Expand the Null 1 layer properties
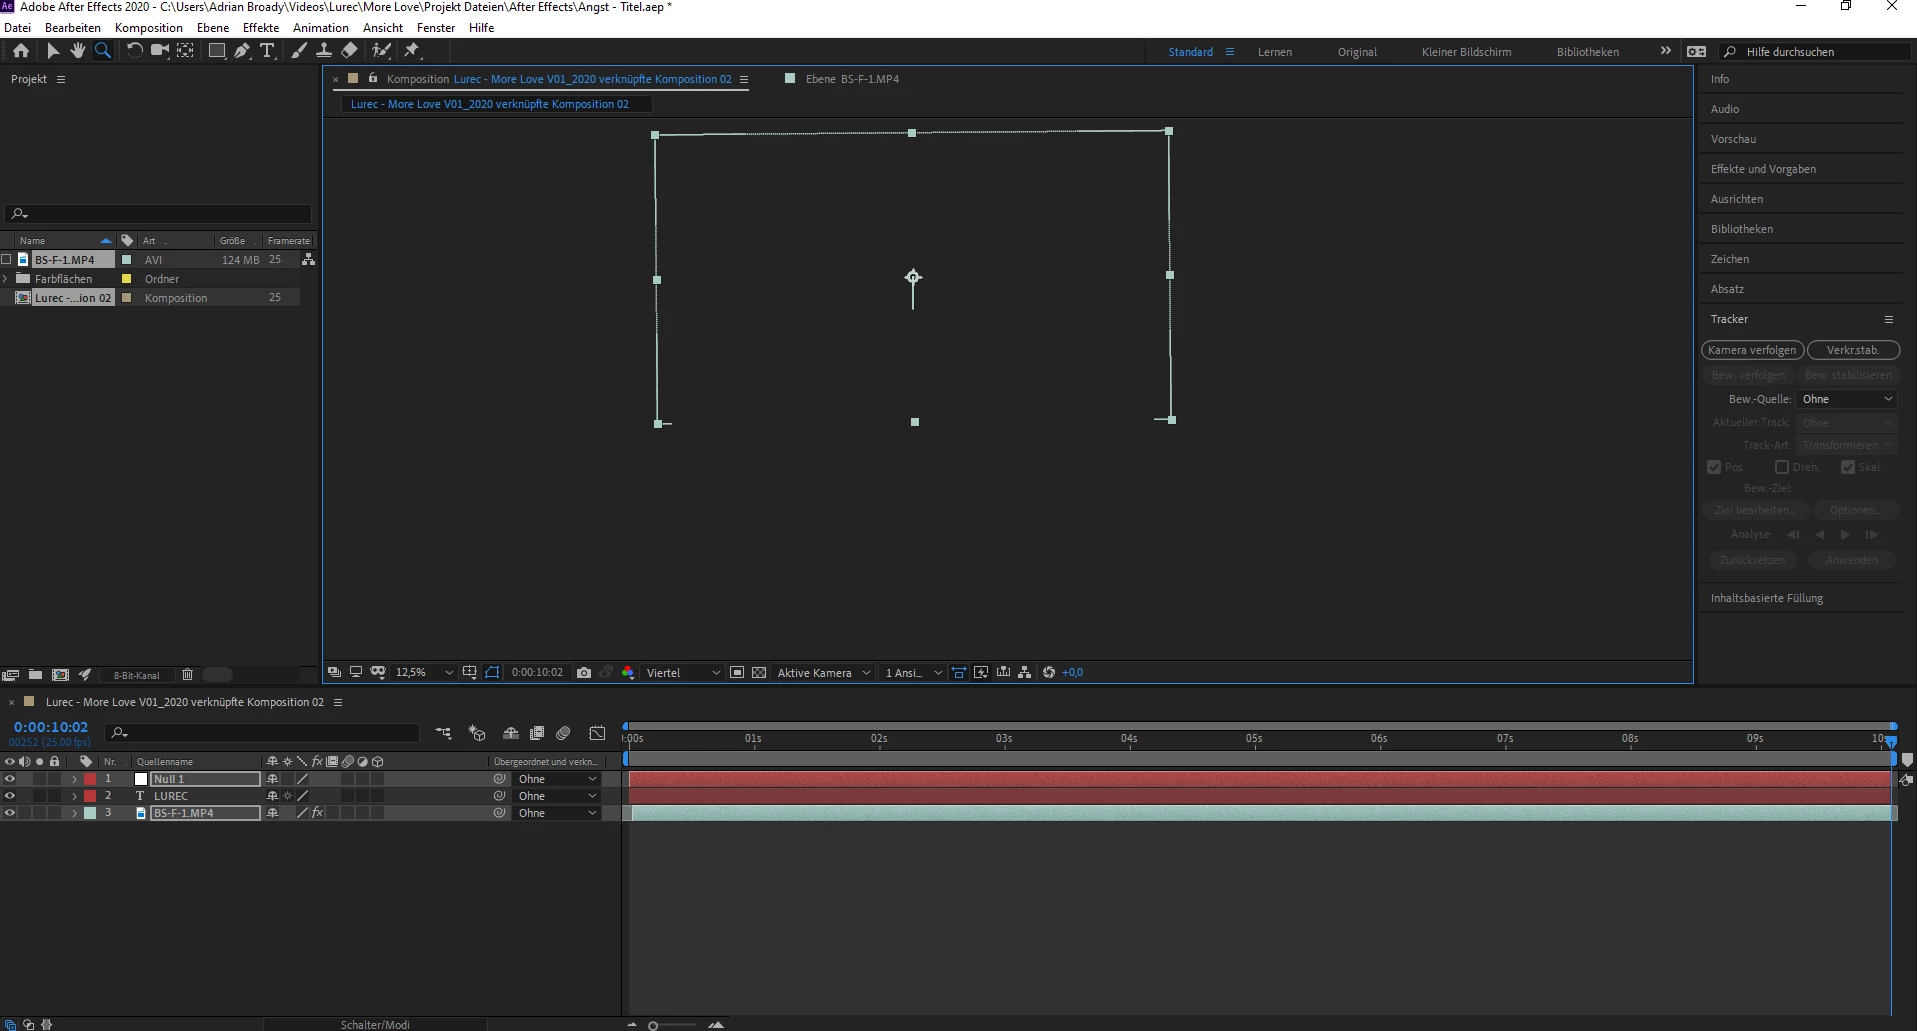This screenshot has height=1031, width=1917. pos(74,779)
